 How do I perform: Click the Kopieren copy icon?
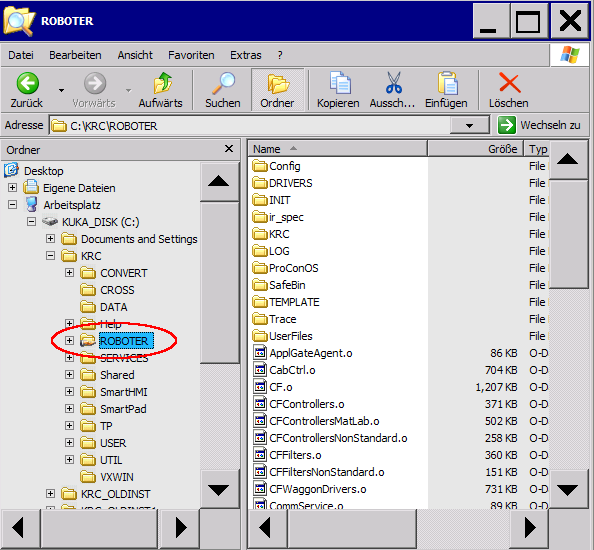click(340, 83)
